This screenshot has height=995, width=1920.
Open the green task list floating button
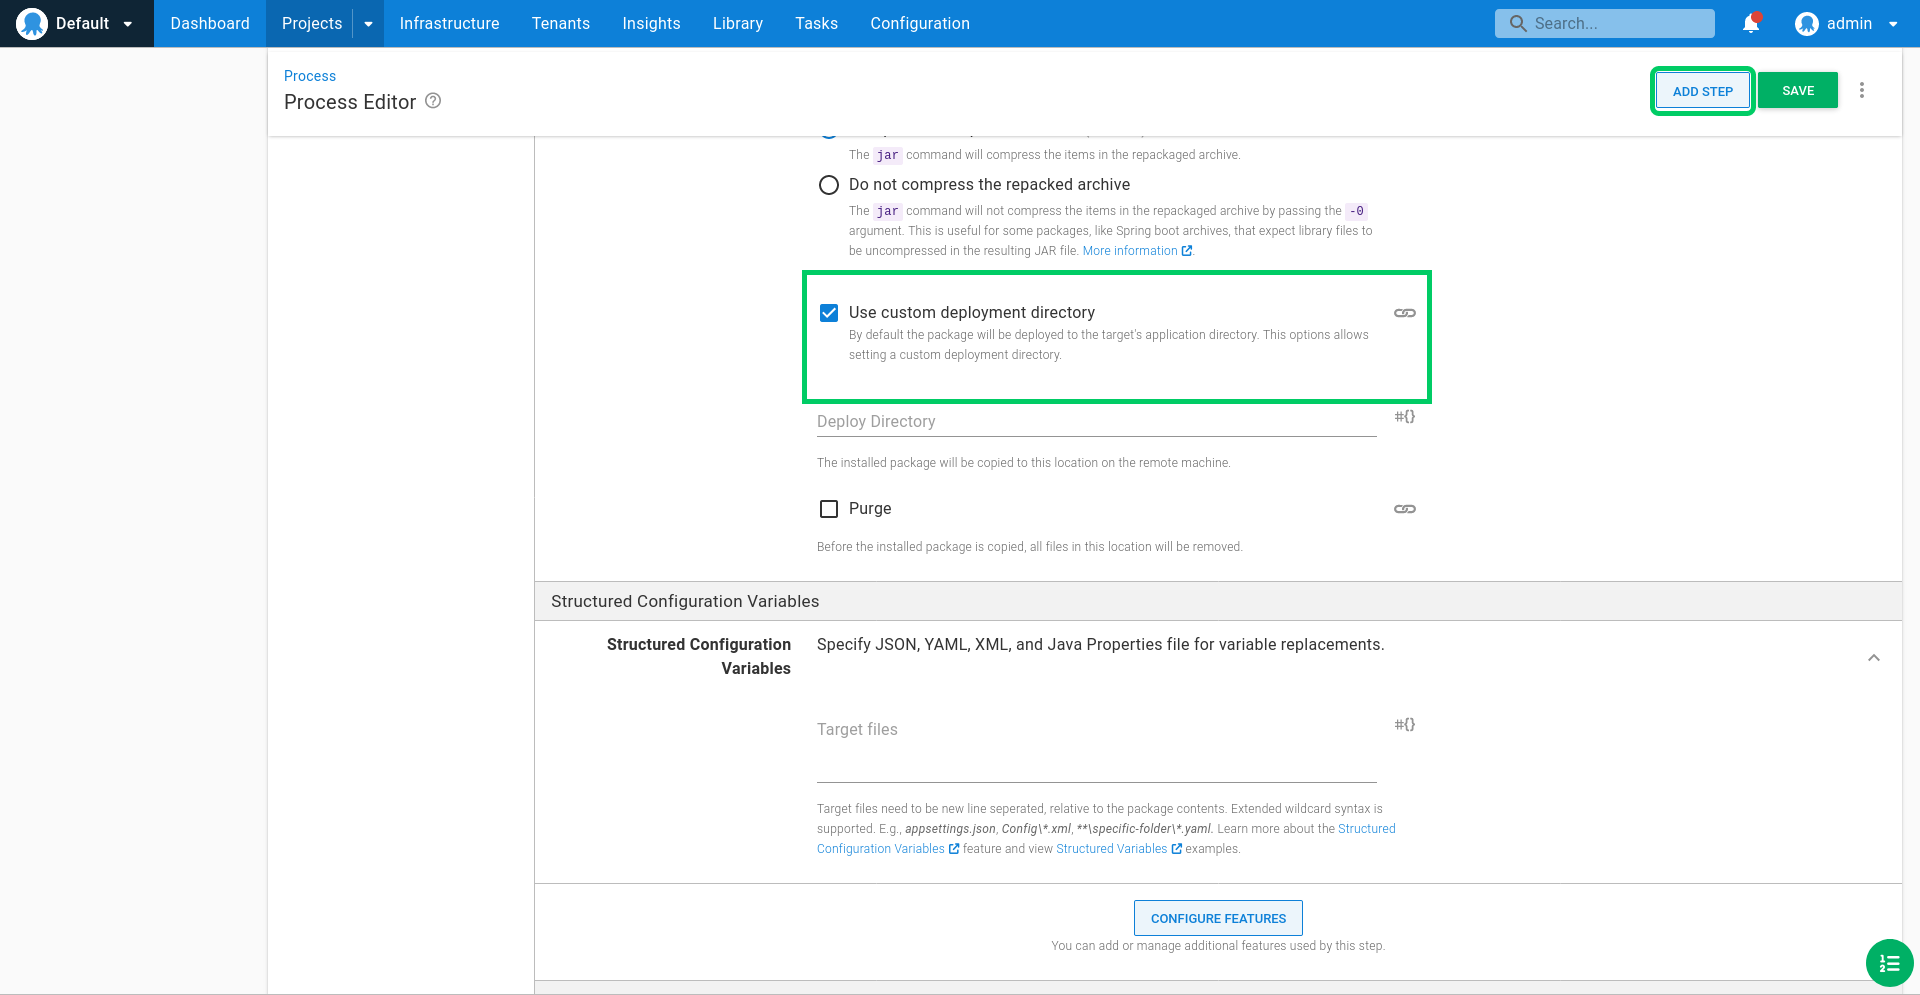point(1889,963)
